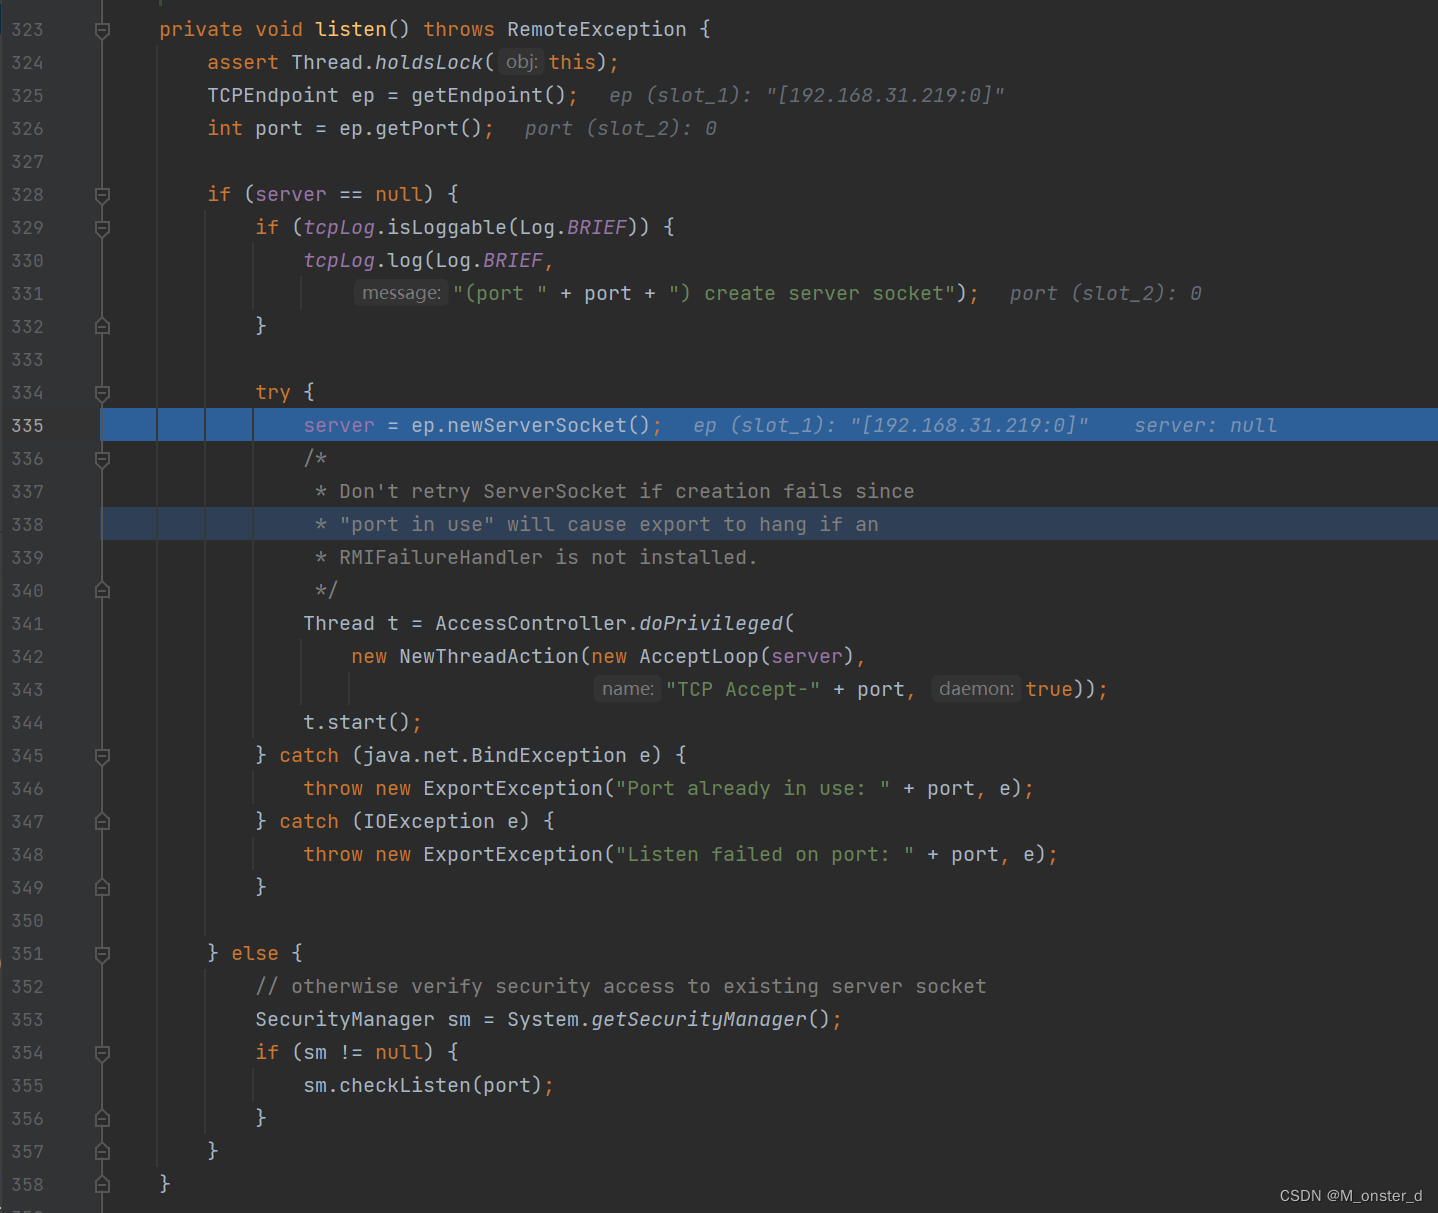Click the inline debug value 'port (slot_2): 0' on line 326

click(621, 129)
